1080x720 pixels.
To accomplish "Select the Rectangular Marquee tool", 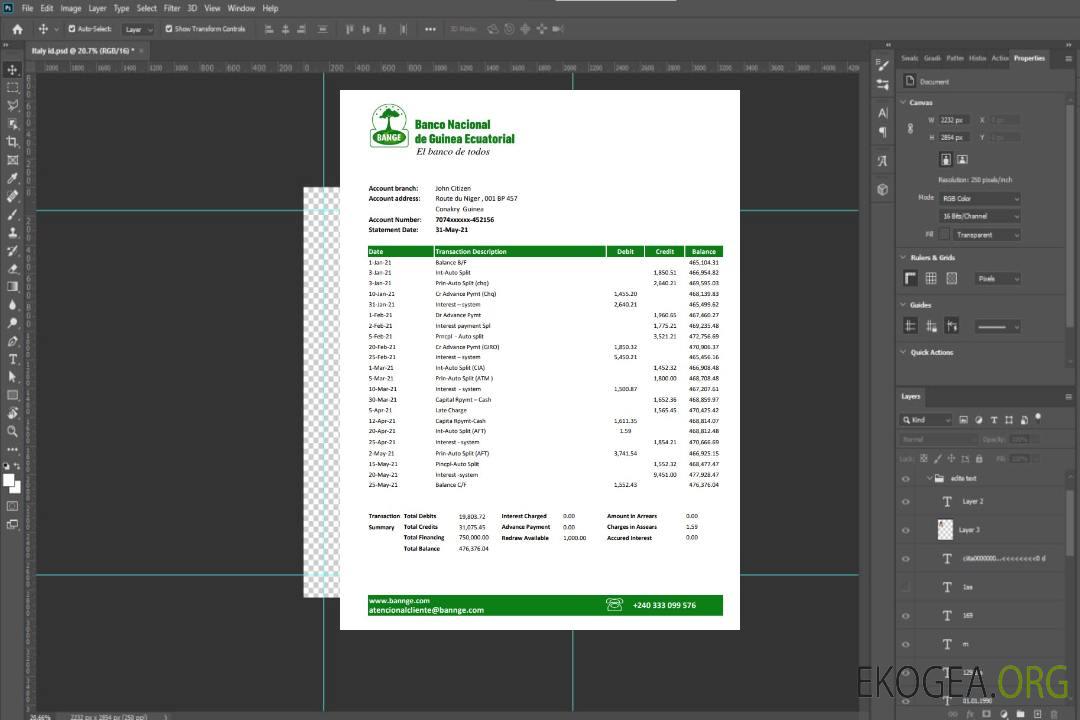I will [x=12, y=88].
